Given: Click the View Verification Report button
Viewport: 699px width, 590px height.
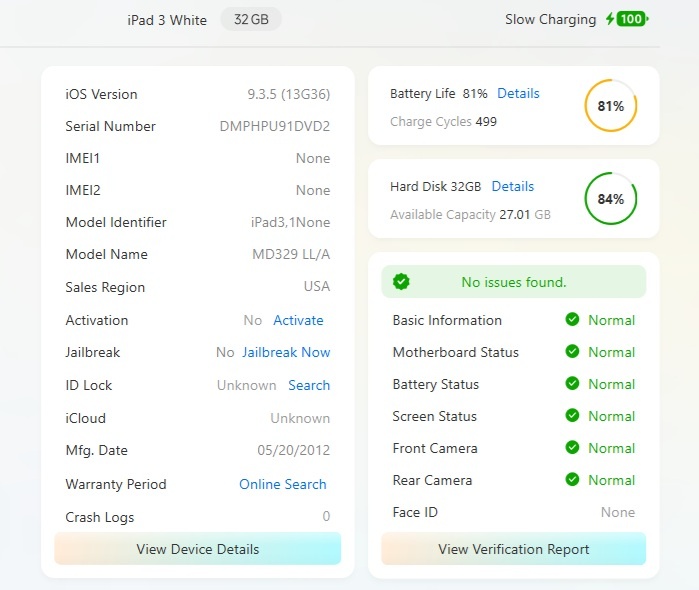Looking at the screenshot, I should point(514,549).
